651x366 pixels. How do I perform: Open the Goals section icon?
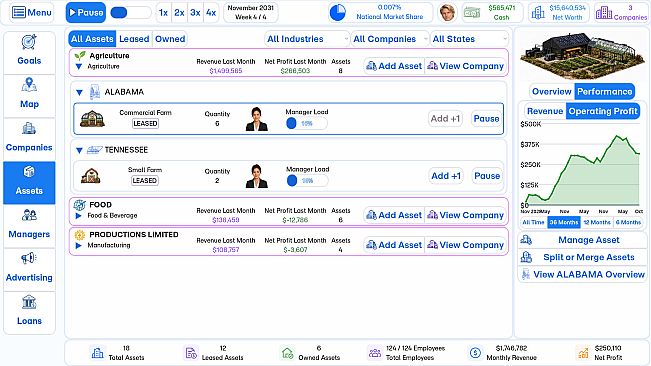(29, 42)
